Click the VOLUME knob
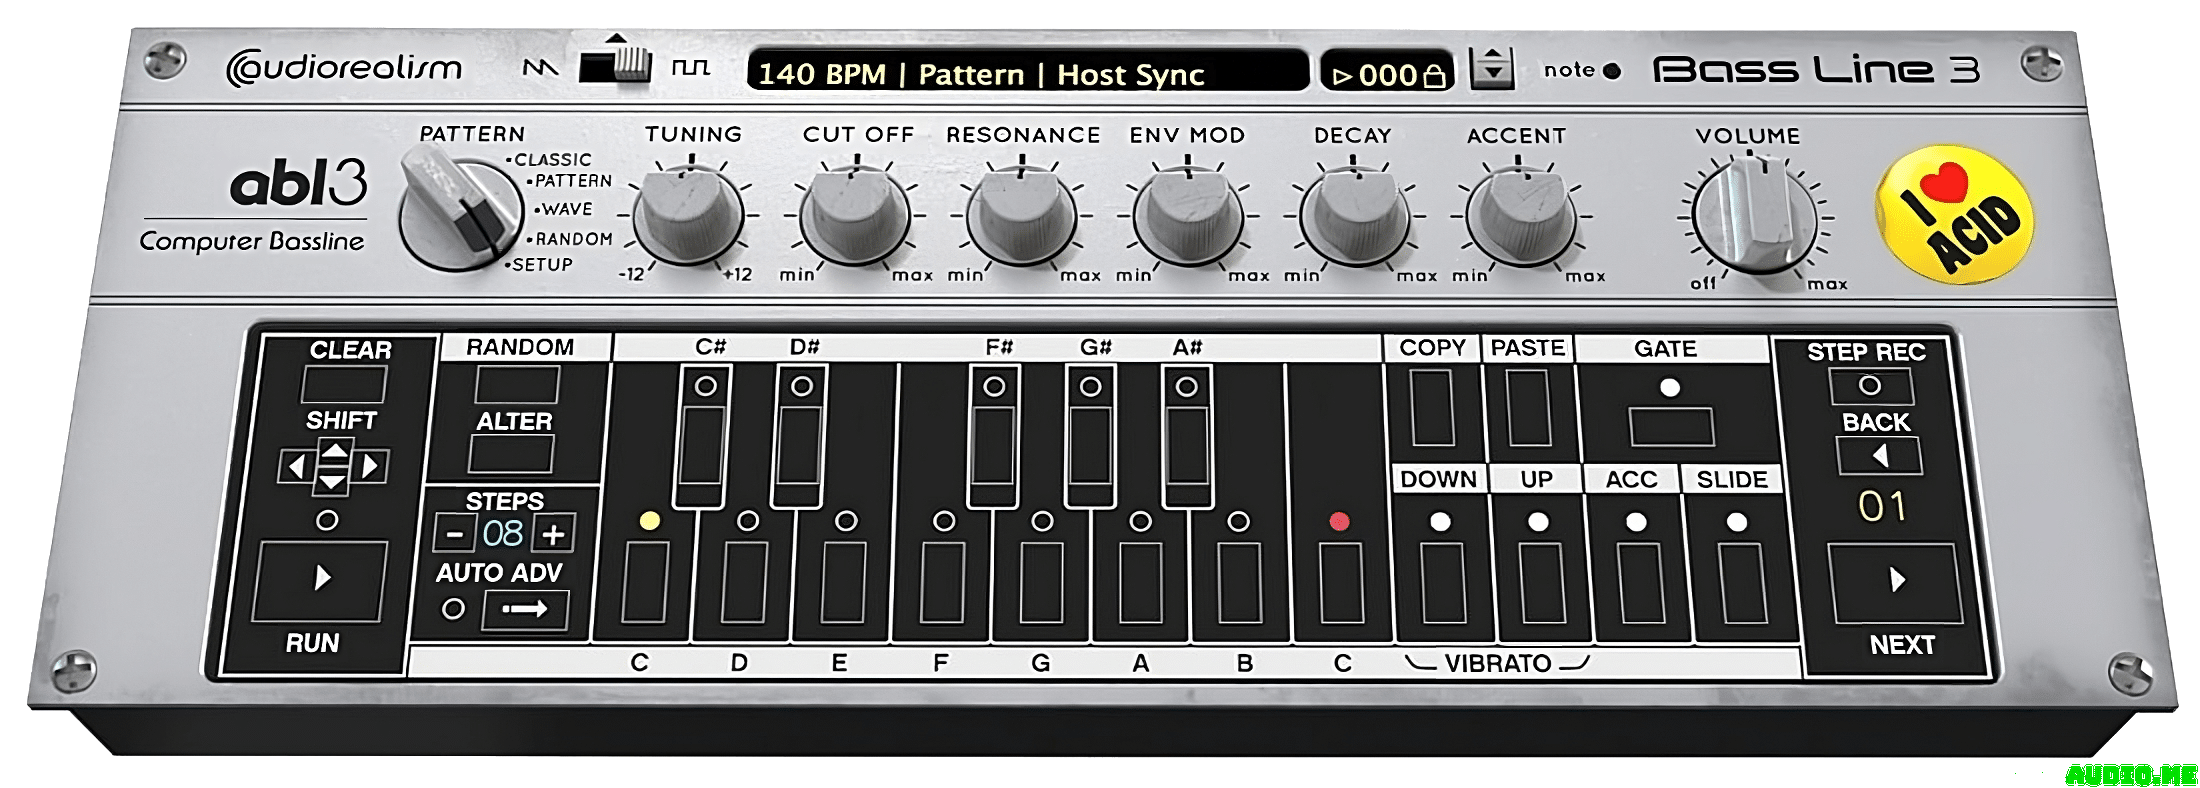The height and width of the screenshot is (788, 2200). pyautogui.click(x=1757, y=214)
